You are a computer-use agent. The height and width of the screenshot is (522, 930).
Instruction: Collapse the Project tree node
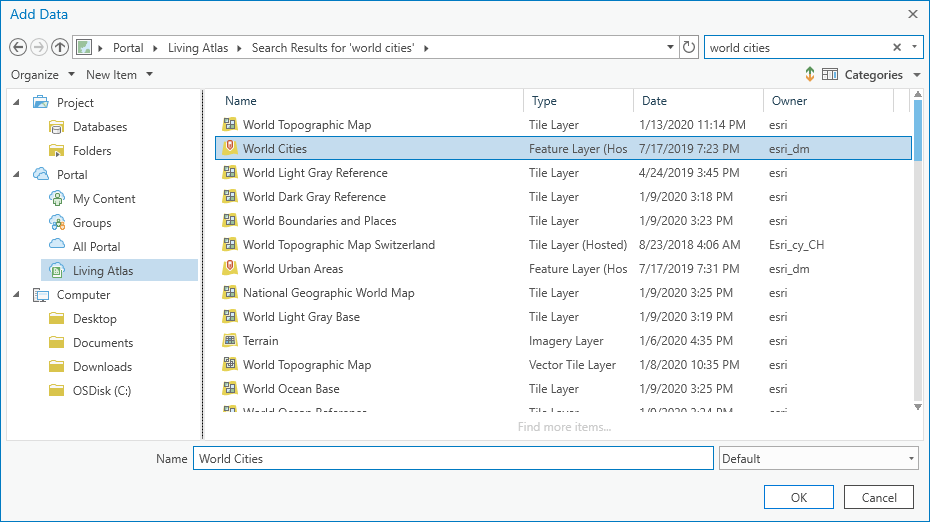pyautogui.click(x=16, y=103)
